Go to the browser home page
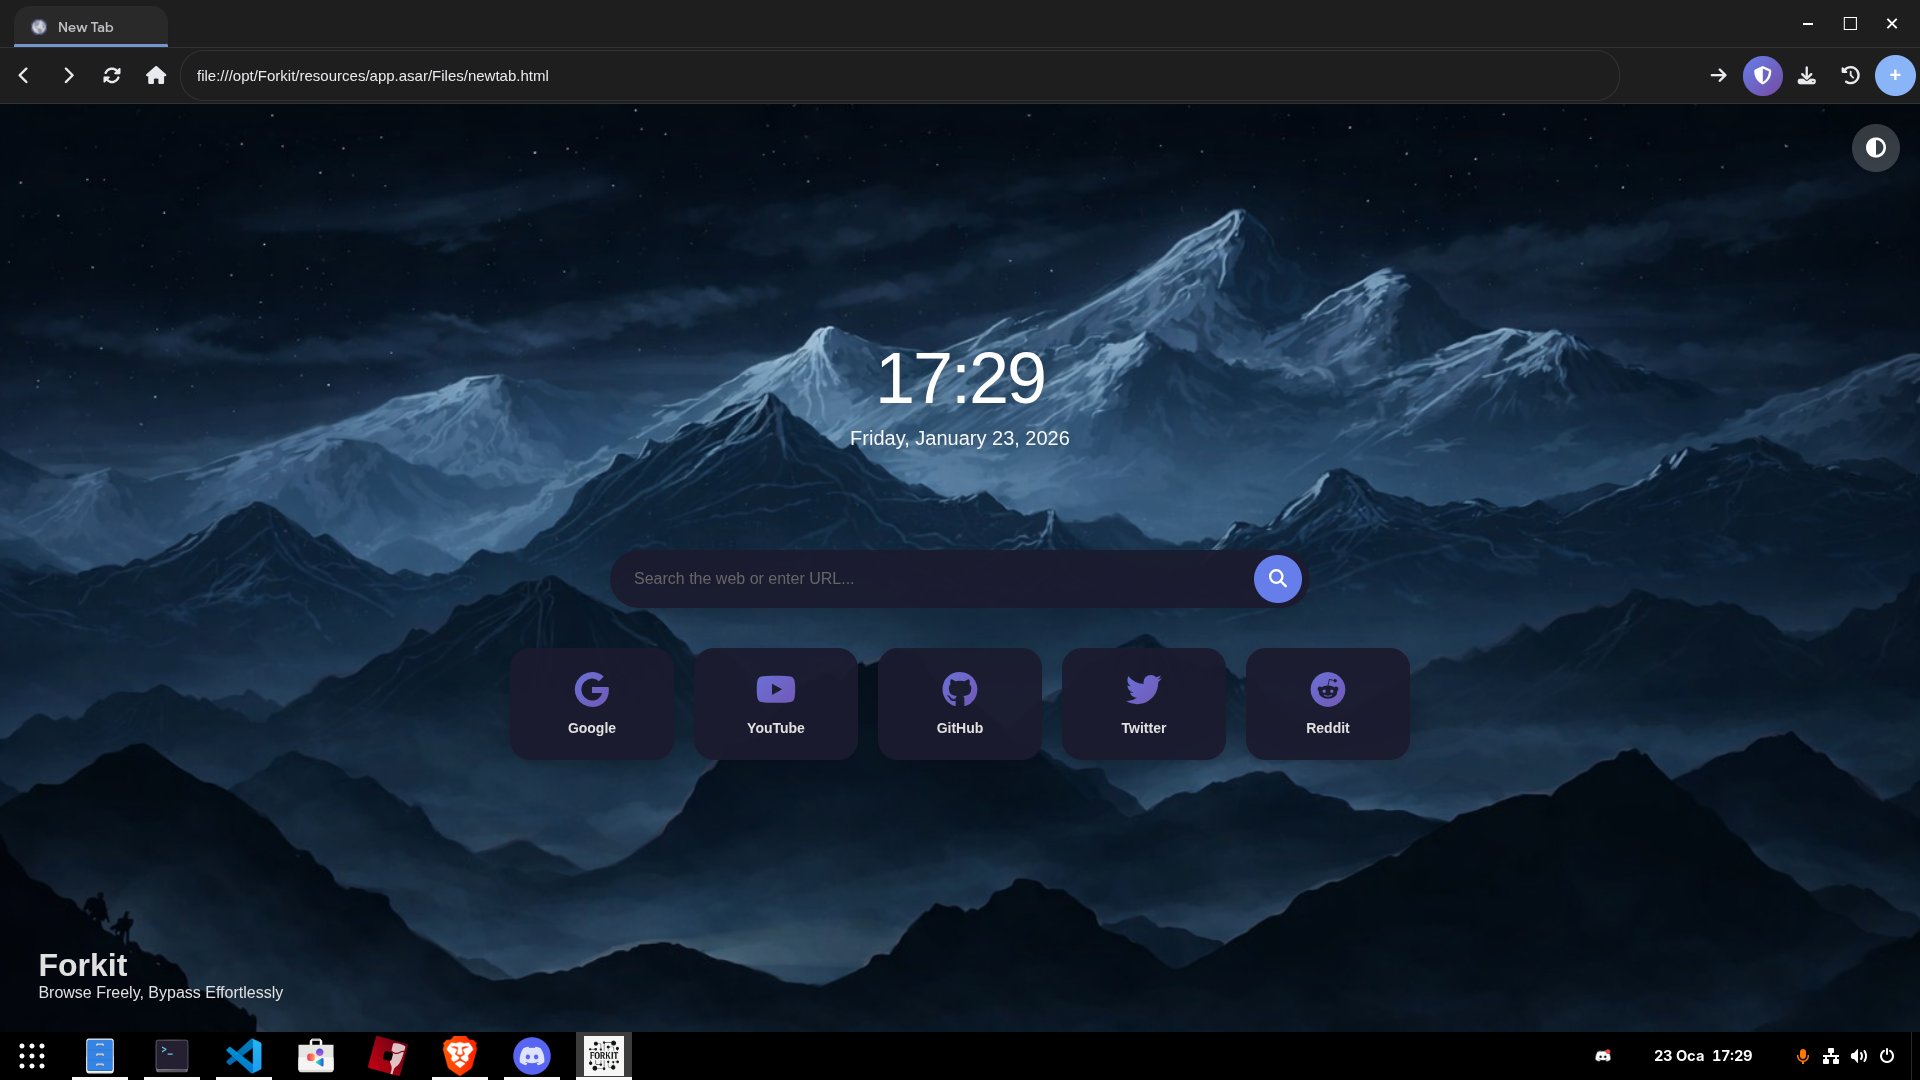This screenshot has width=1920, height=1080. [156, 75]
